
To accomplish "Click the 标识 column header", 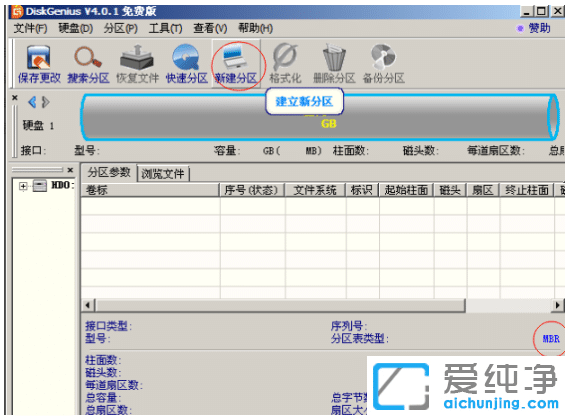I will point(362,190).
